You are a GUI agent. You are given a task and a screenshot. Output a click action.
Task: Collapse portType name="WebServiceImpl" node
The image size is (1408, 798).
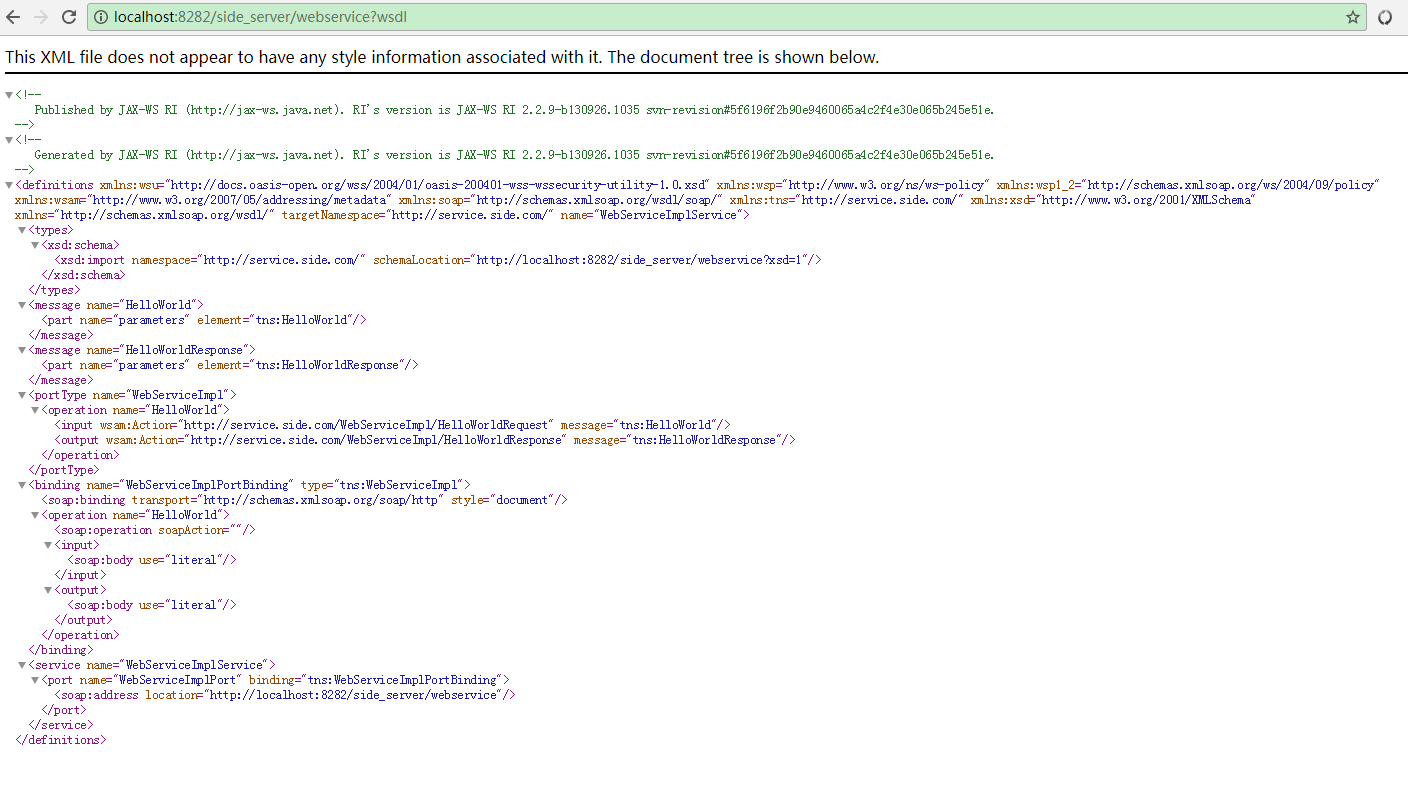click(22, 395)
